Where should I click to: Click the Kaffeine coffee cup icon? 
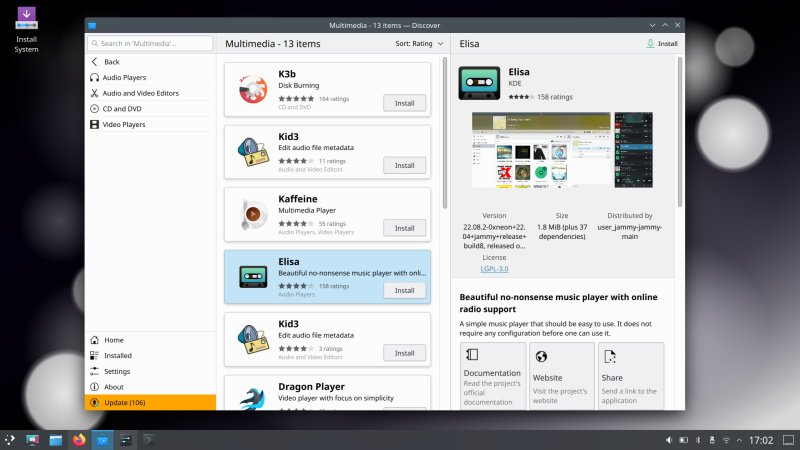tap(253, 214)
